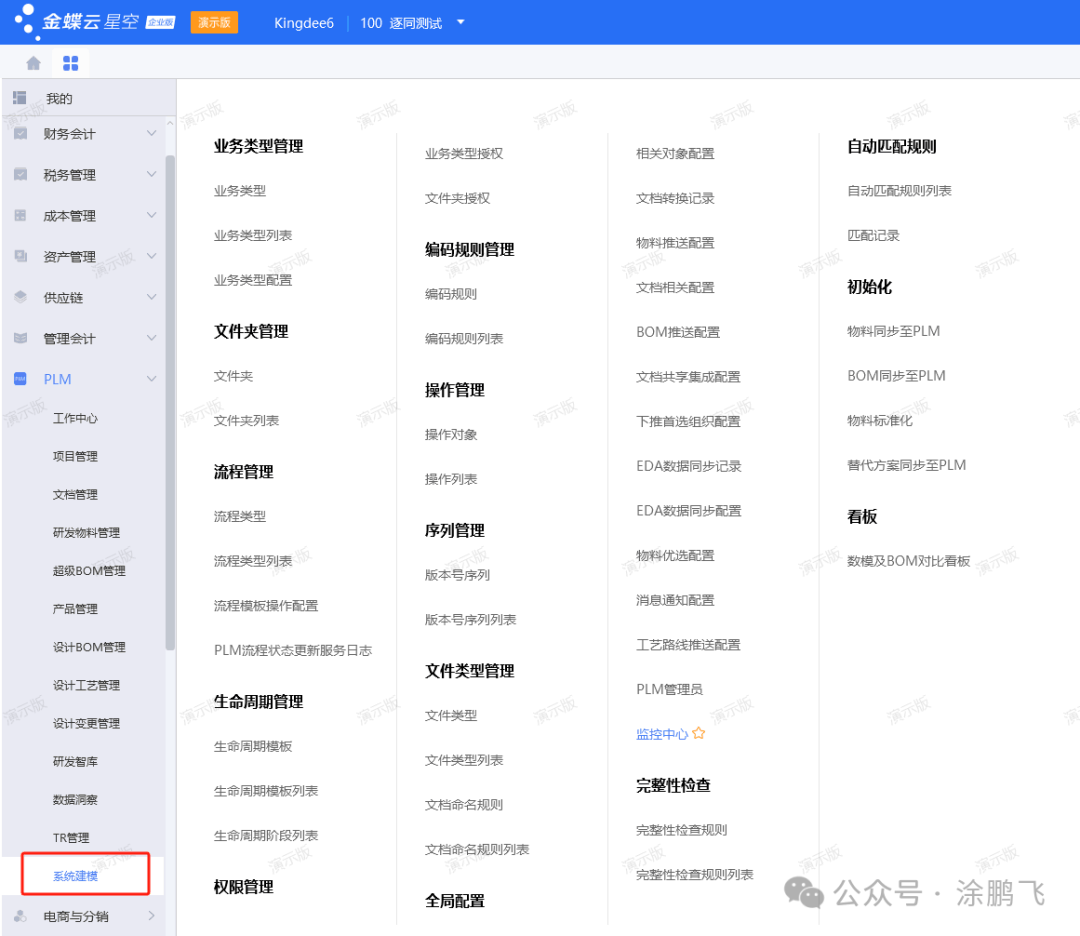
Task: Open 我的 section in sidebar
Action: pos(59,99)
